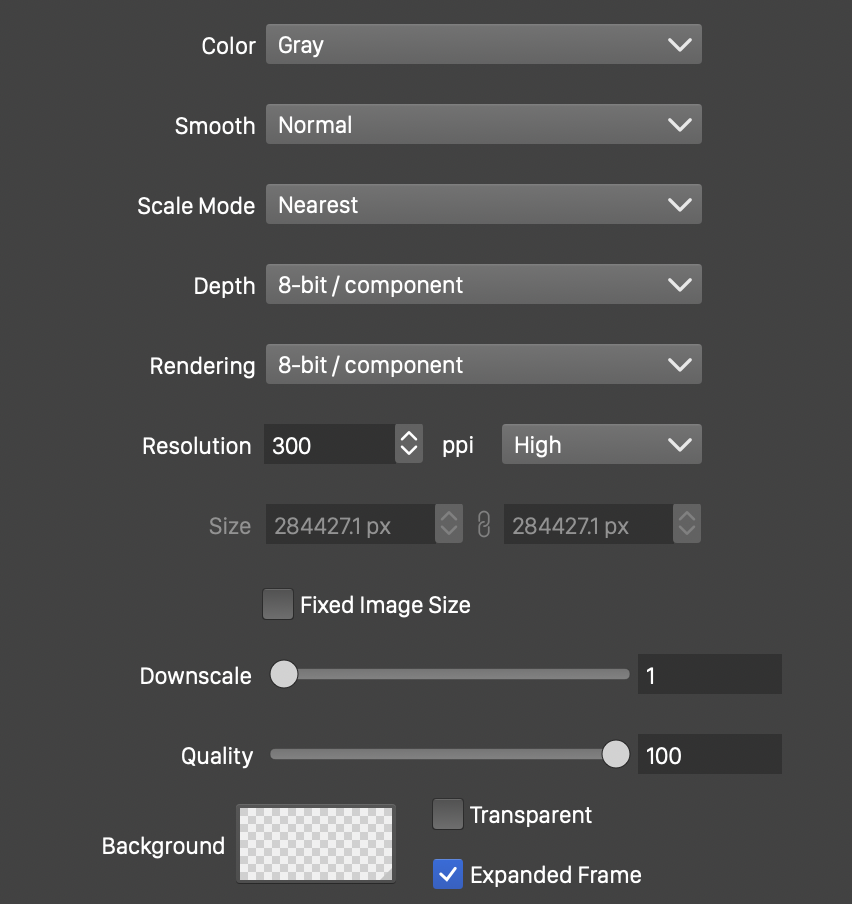
Task: Expand the Smooth dropdown showing Normal
Action: click(x=483, y=125)
